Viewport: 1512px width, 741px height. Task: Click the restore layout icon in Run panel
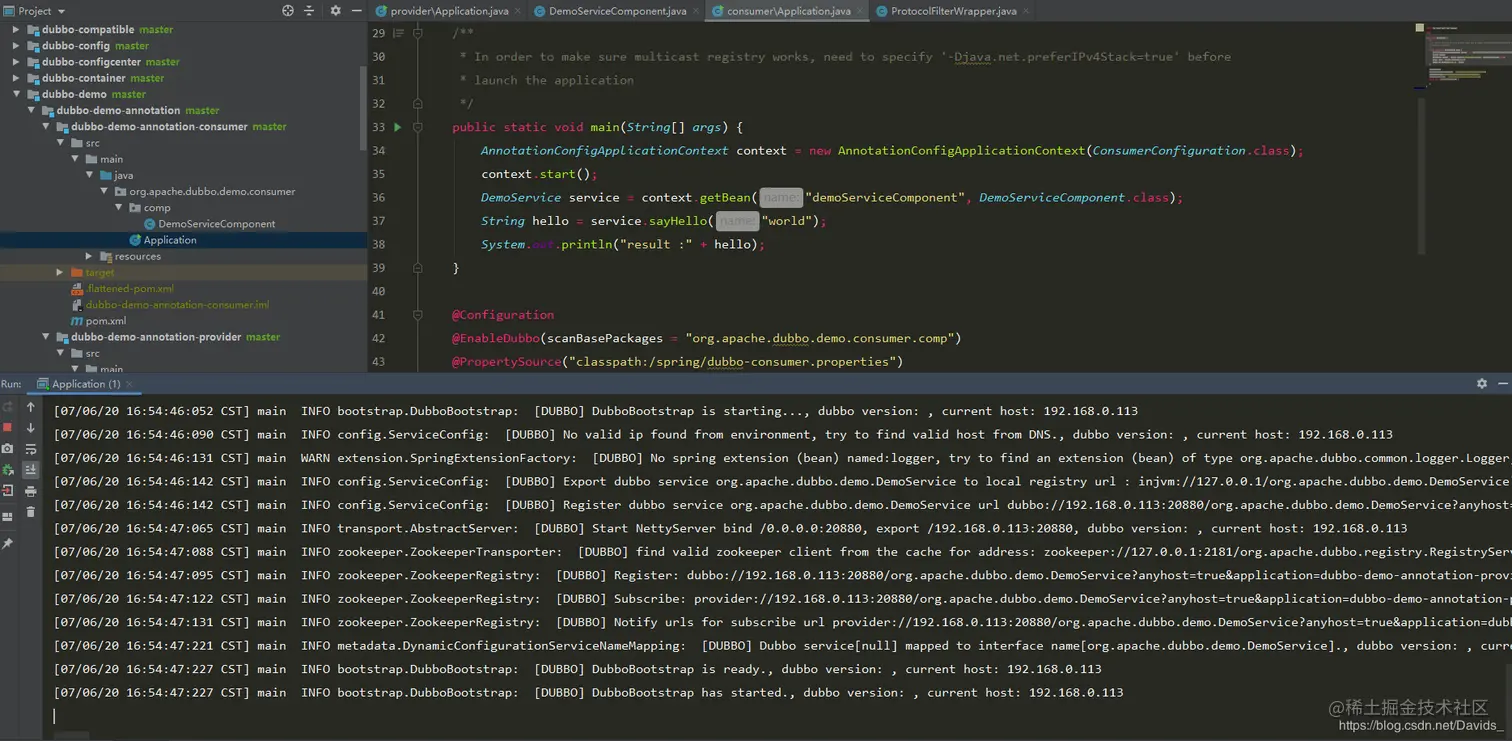[8, 517]
